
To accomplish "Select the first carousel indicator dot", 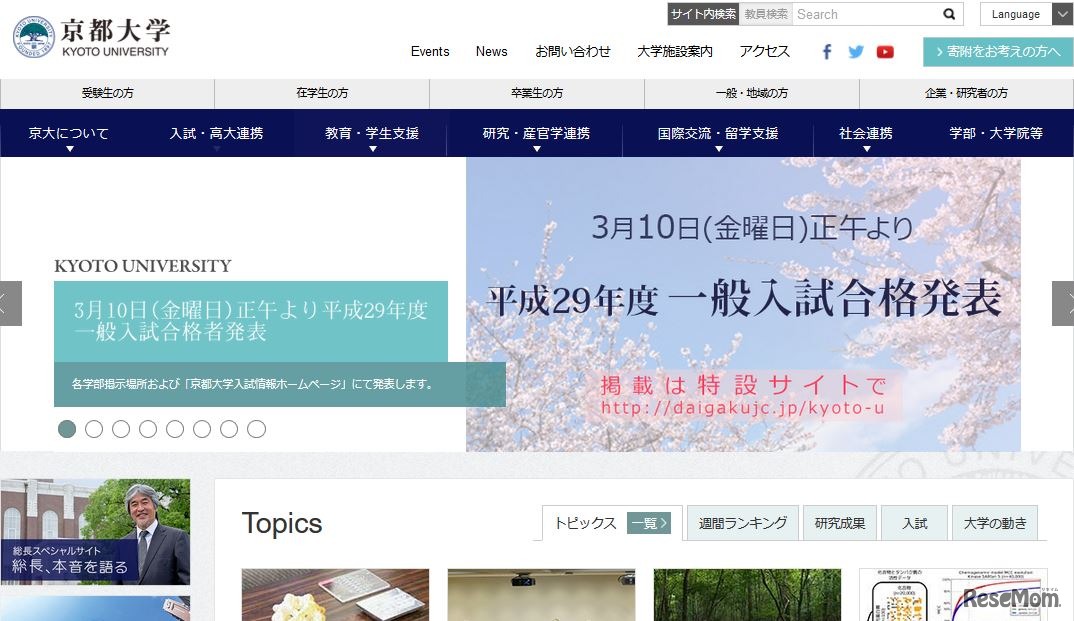I will click(67, 429).
